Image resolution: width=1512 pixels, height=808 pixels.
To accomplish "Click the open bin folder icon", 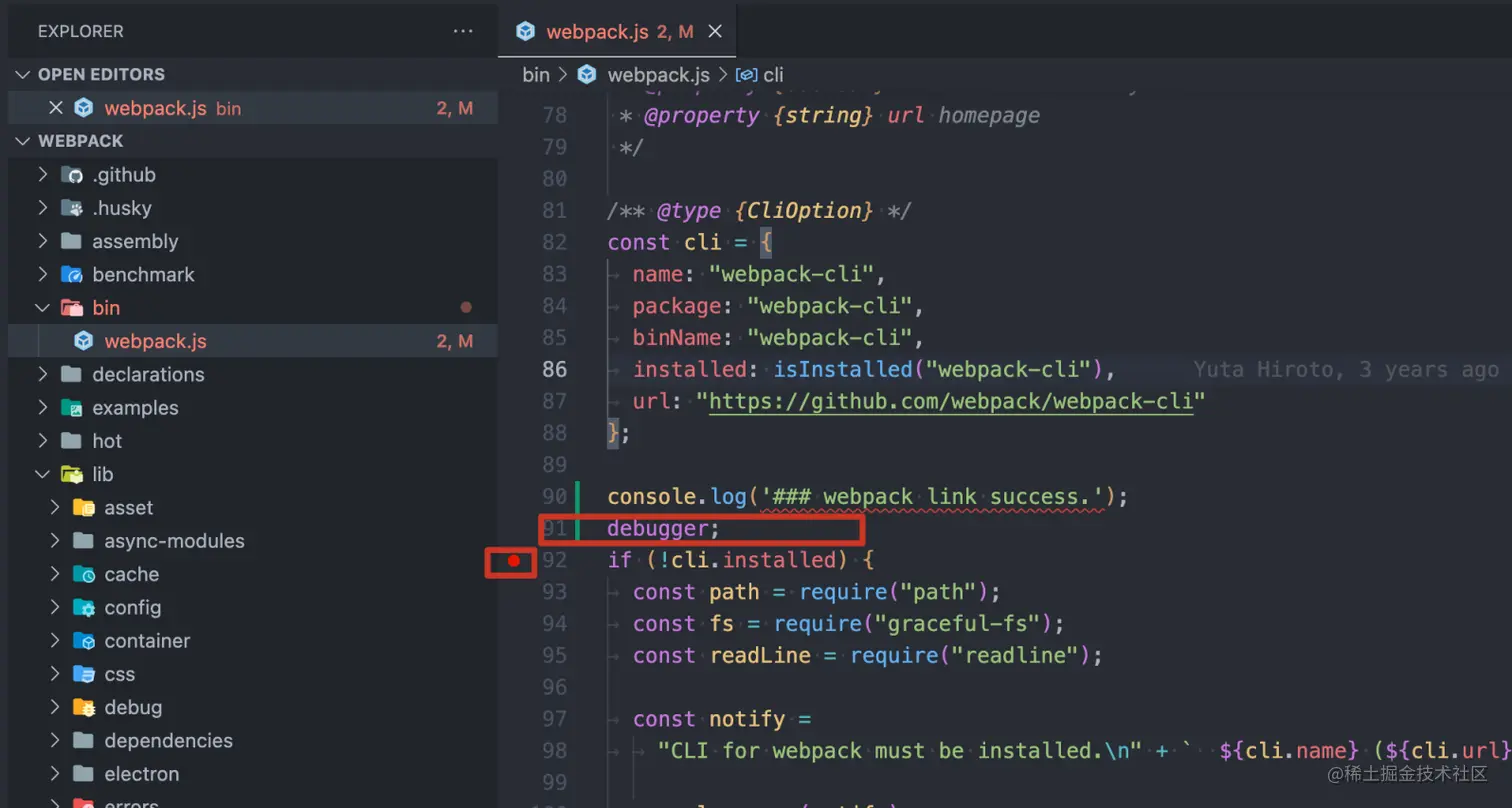I will [71, 308].
